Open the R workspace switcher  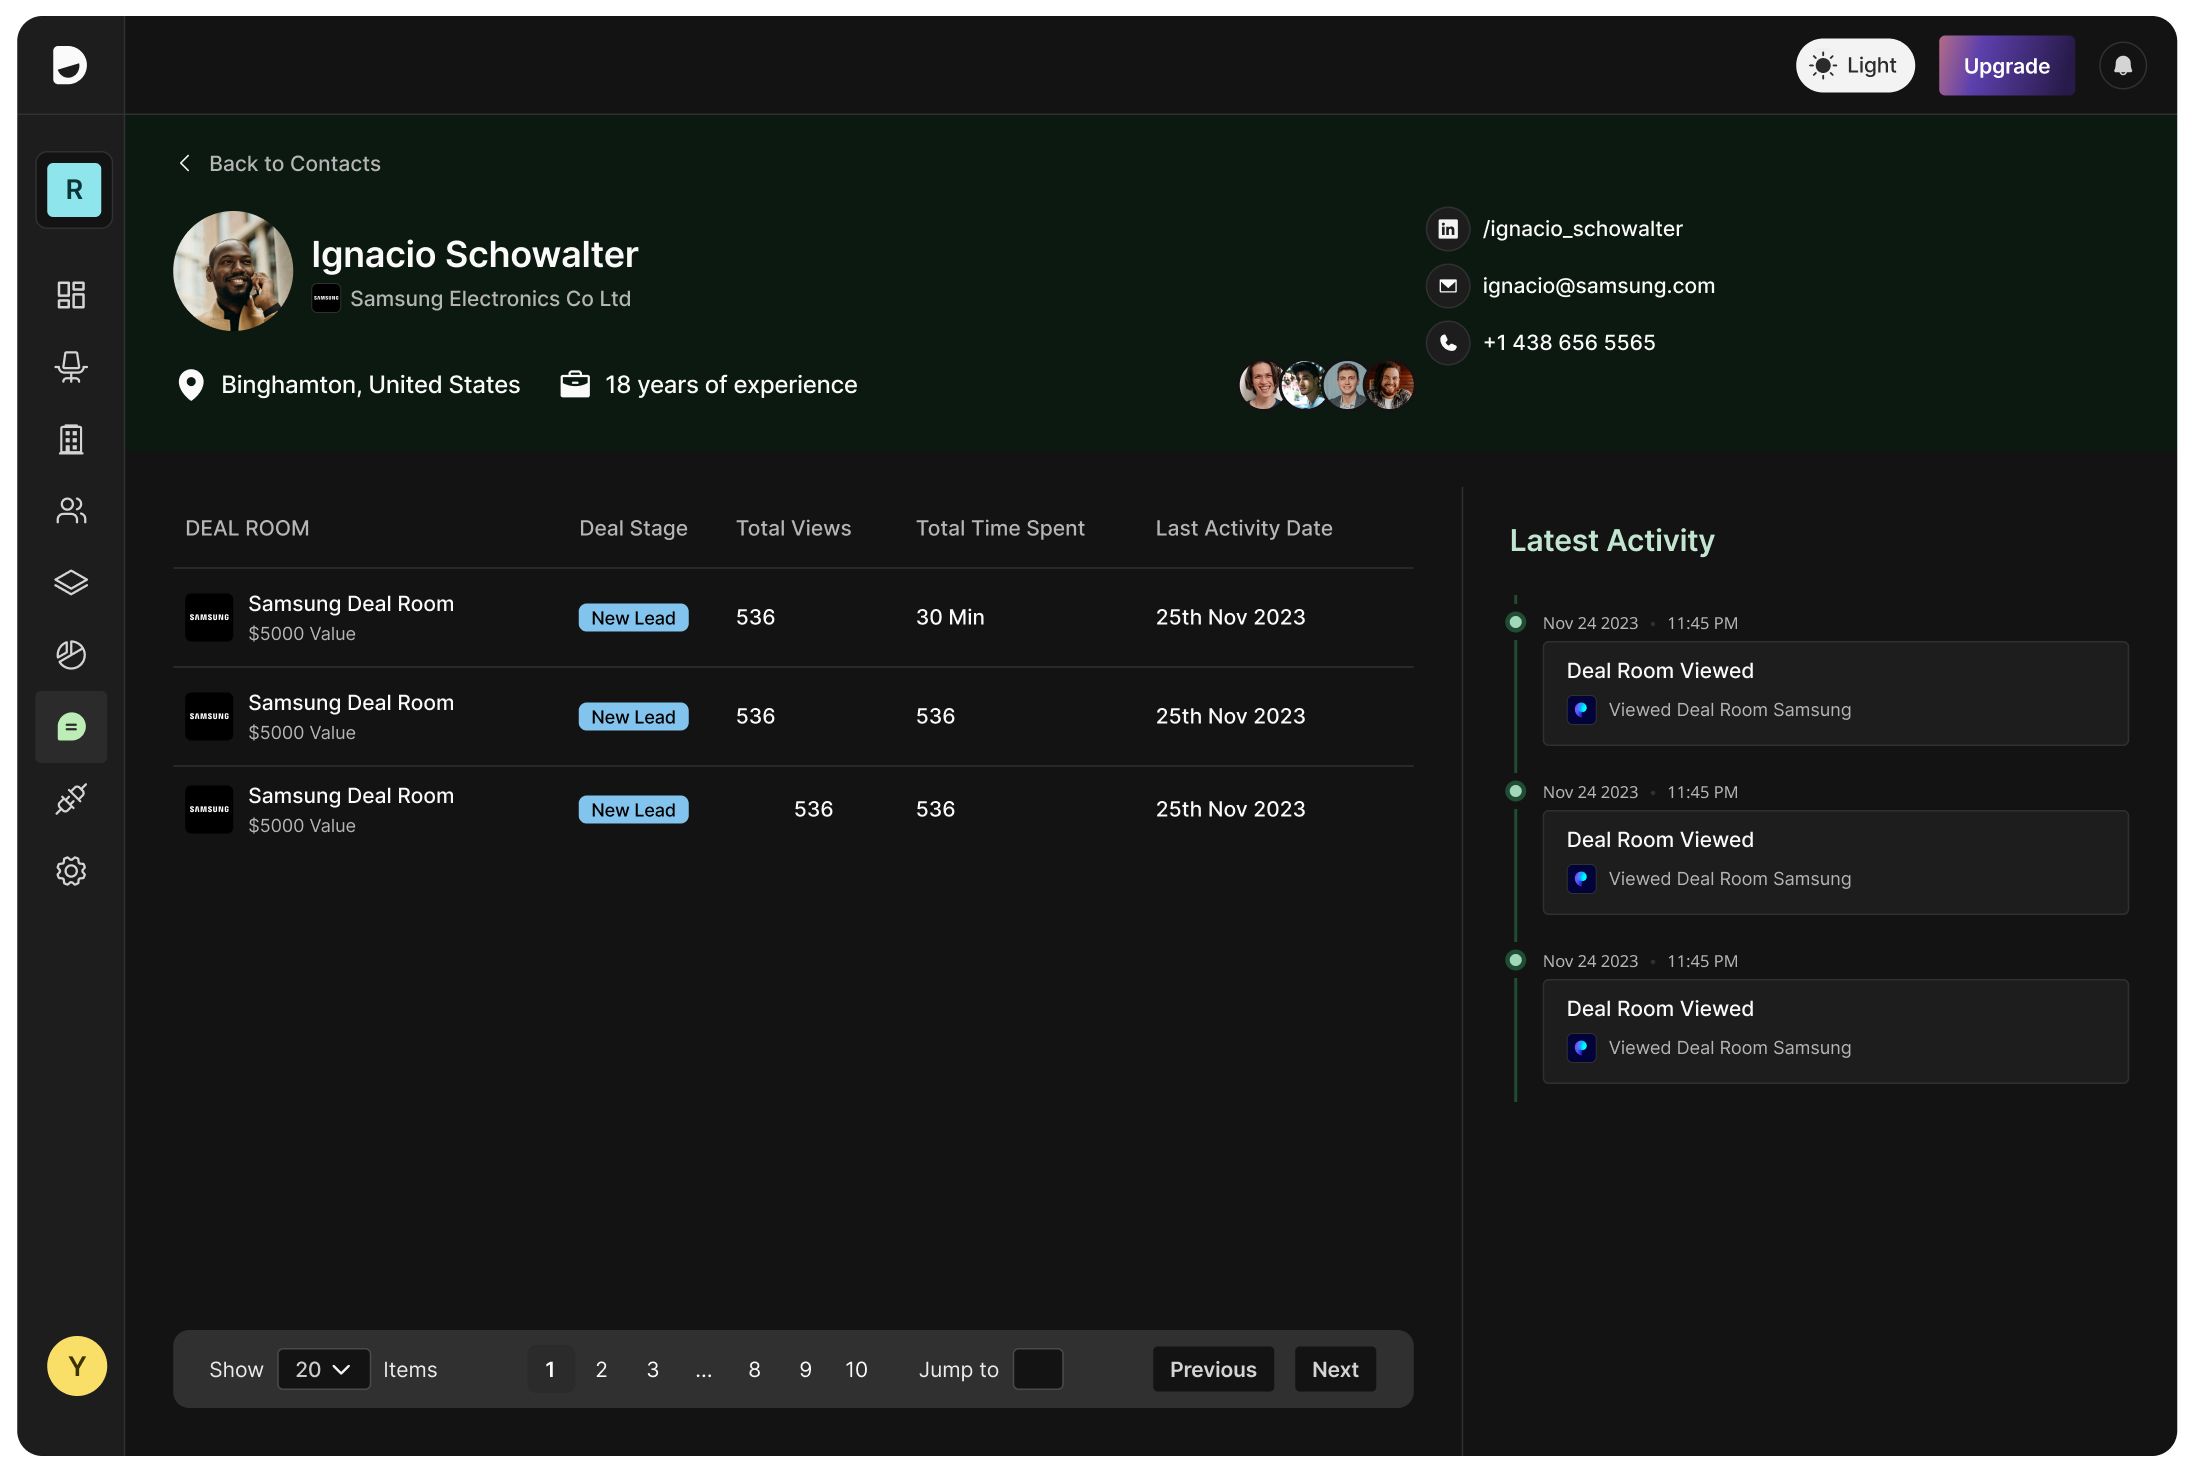(x=74, y=190)
